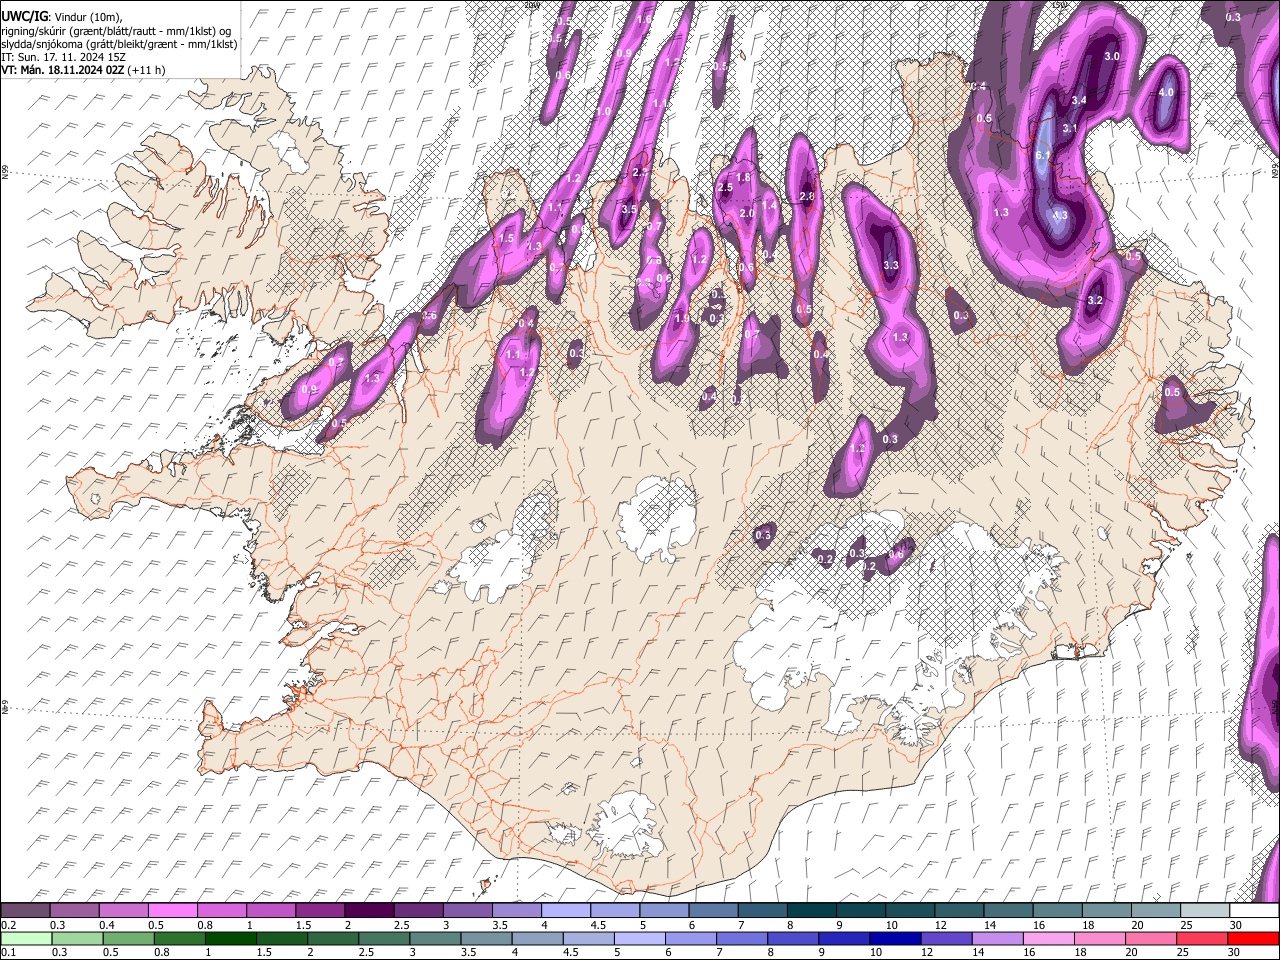This screenshot has height=960, width=1280.
Task: Select the 'slydda/snjókoma' legend description line
Action: [119, 44]
